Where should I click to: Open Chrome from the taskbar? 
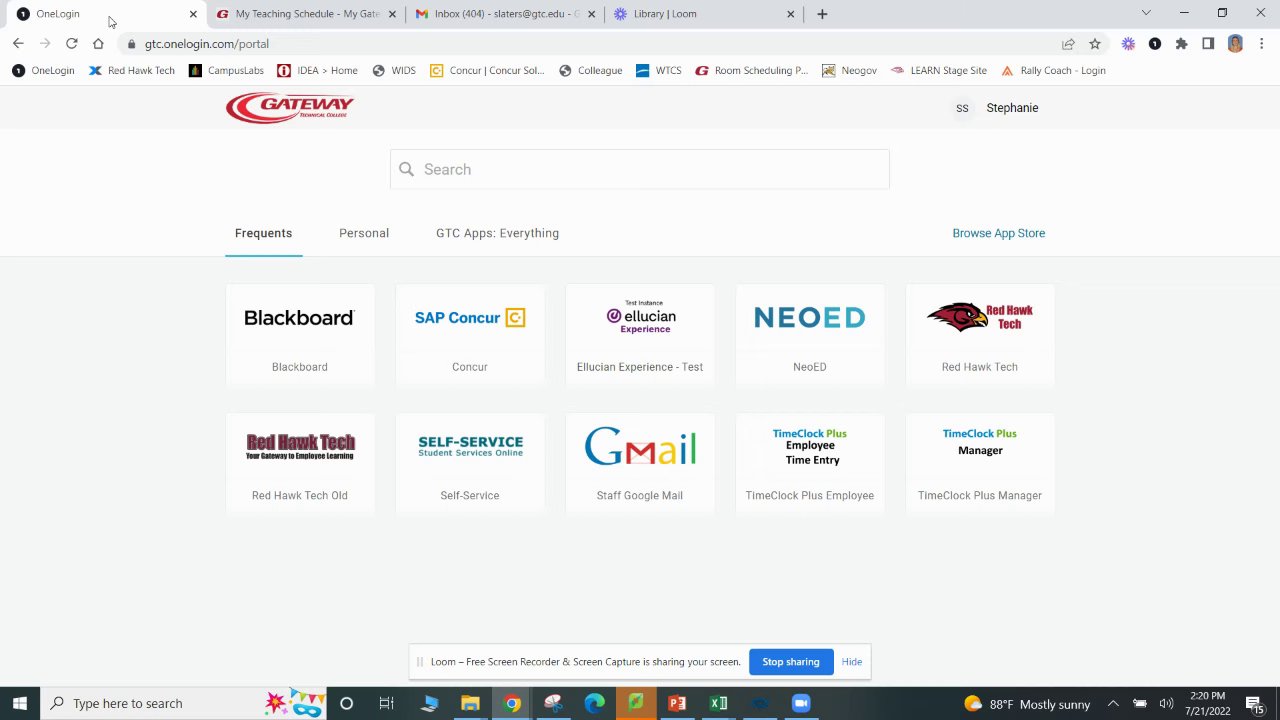click(x=511, y=703)
